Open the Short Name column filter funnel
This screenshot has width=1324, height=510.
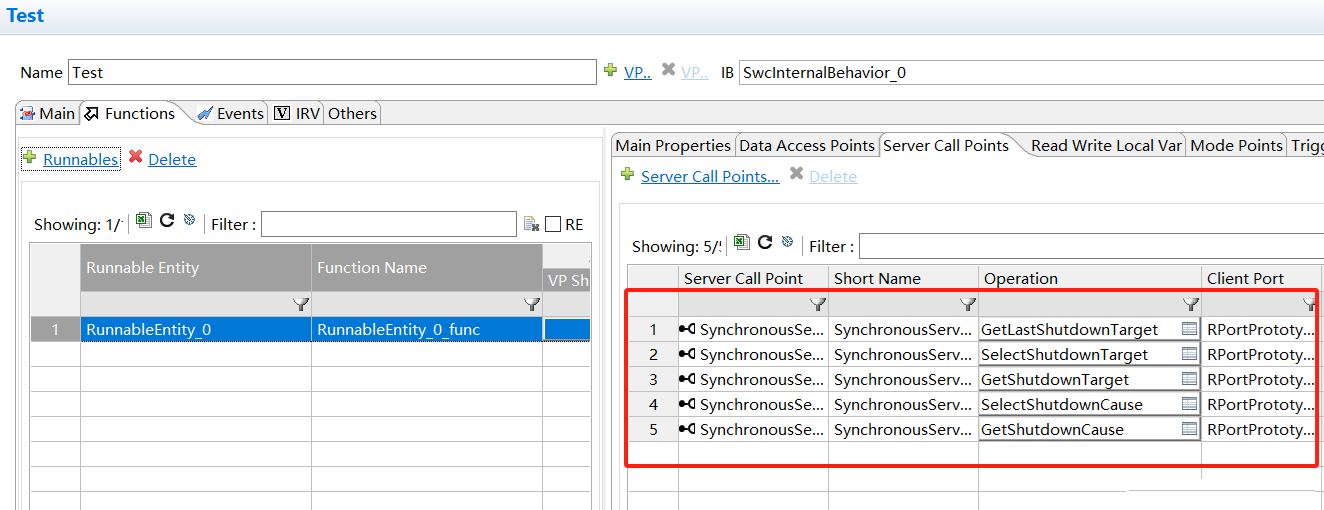coord(967,304)
